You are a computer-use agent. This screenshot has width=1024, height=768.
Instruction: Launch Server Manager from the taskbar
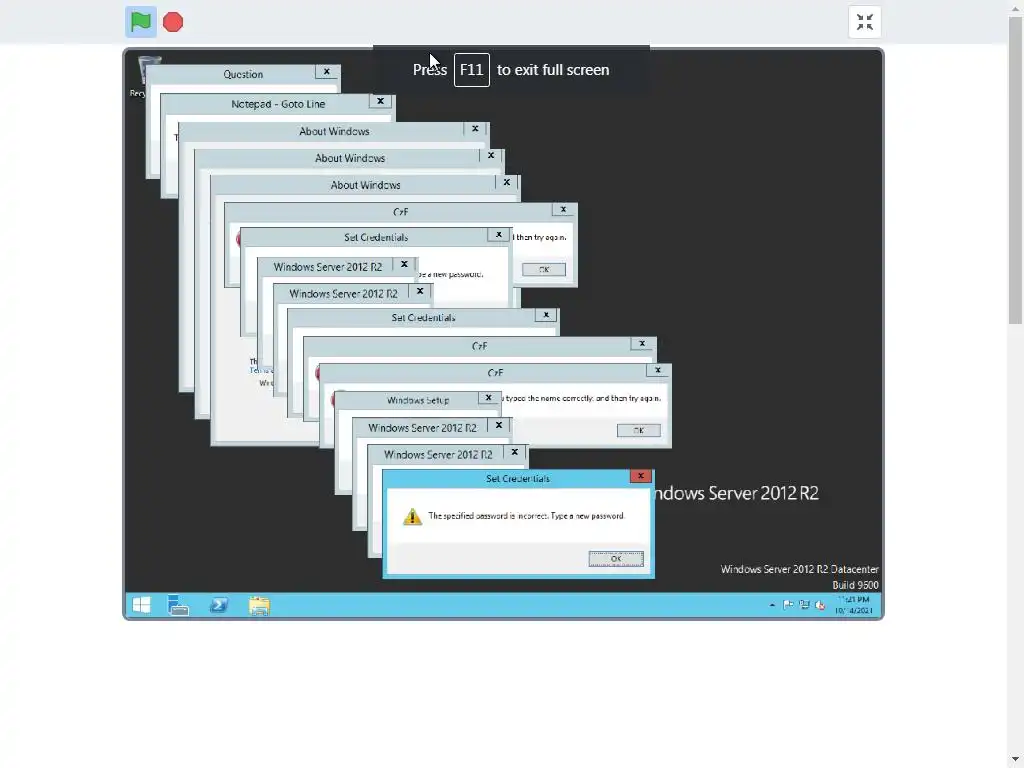(x=178, y=605)
